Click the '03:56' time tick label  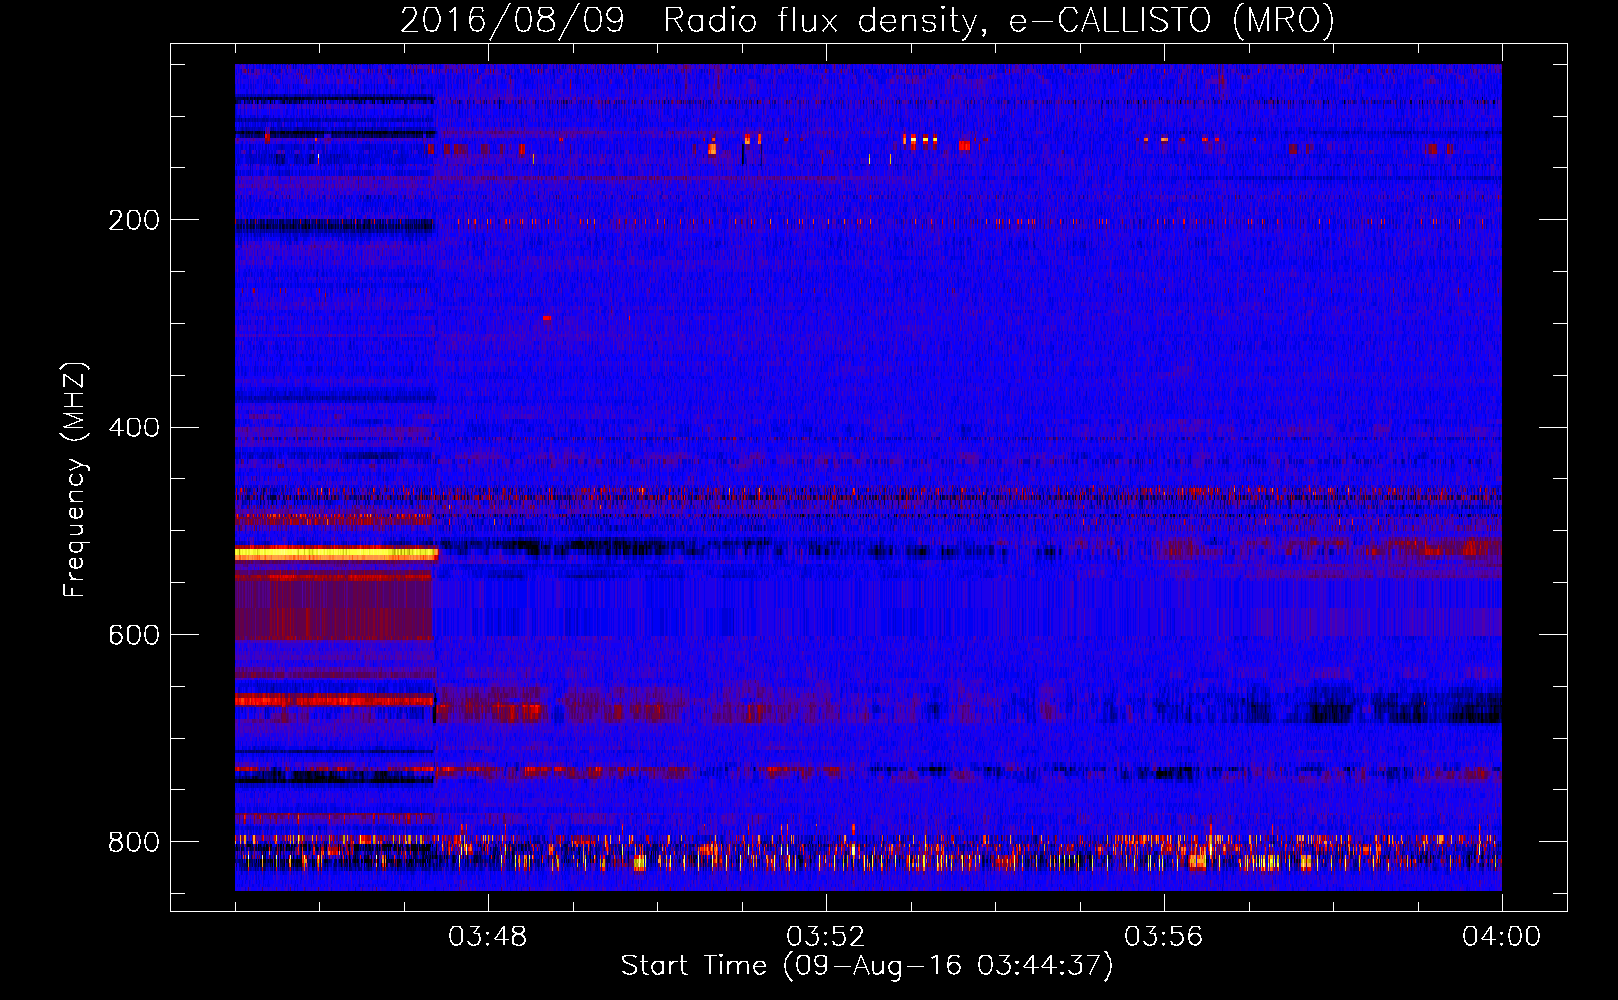1164,937
